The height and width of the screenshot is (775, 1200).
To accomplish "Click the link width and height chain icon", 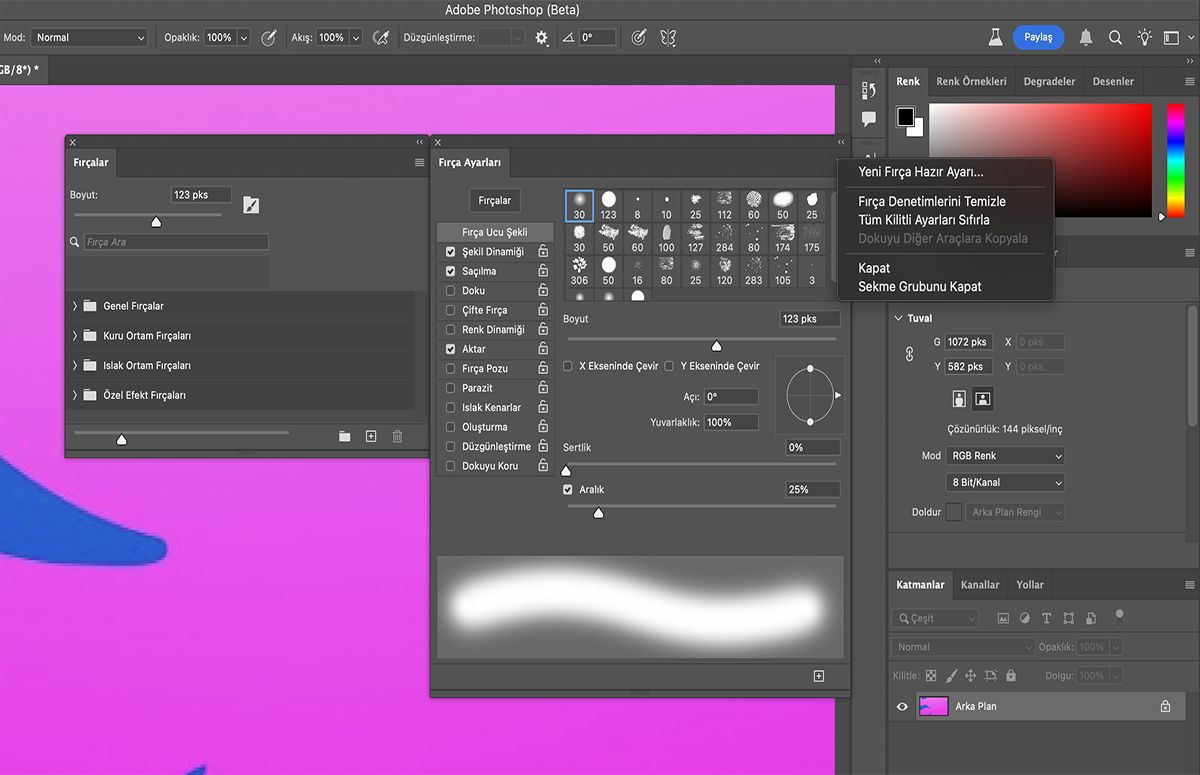I will coord(909,354).
